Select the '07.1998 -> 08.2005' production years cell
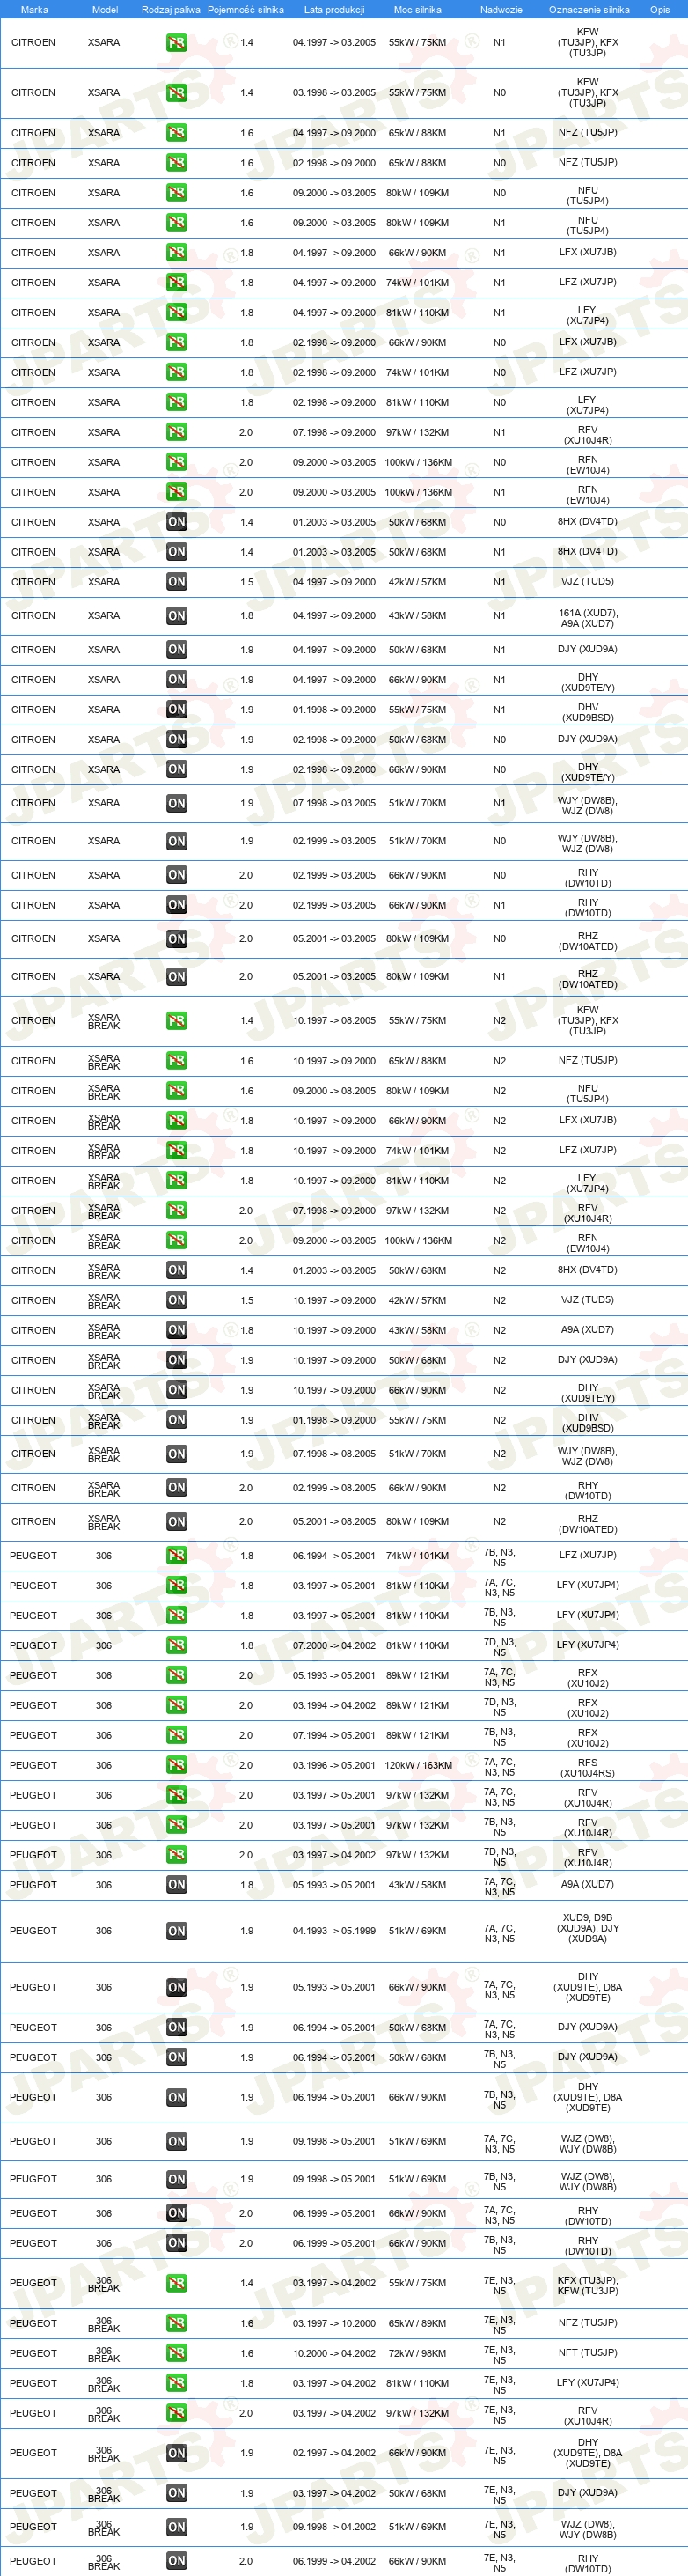688x2576 pixels. (334, 1455)
